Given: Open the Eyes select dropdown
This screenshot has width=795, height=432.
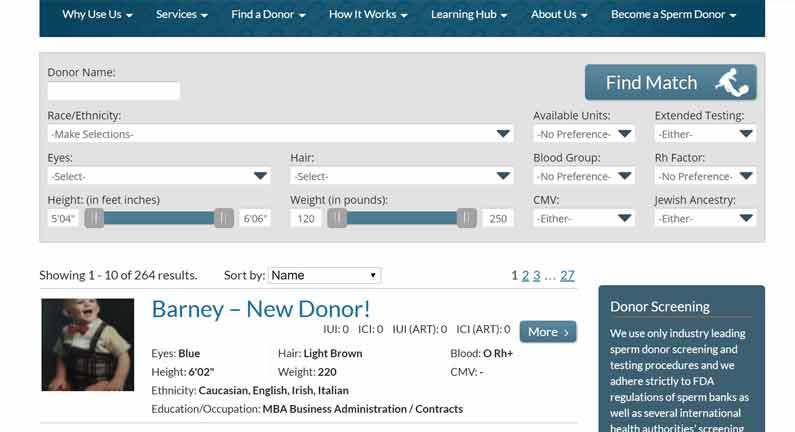Looking at the screenshot, I should click(159, 176).
